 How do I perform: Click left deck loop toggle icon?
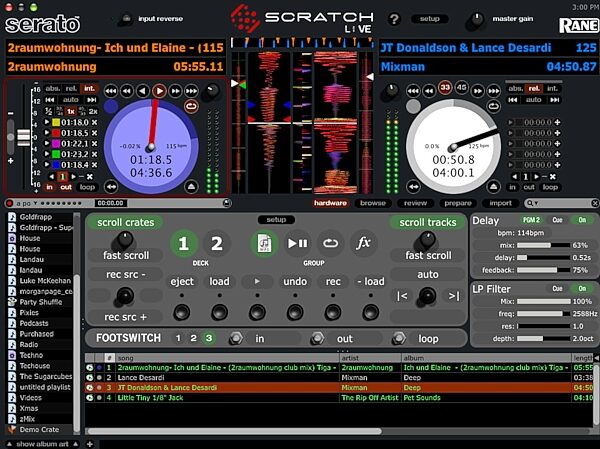pos(191,106)
